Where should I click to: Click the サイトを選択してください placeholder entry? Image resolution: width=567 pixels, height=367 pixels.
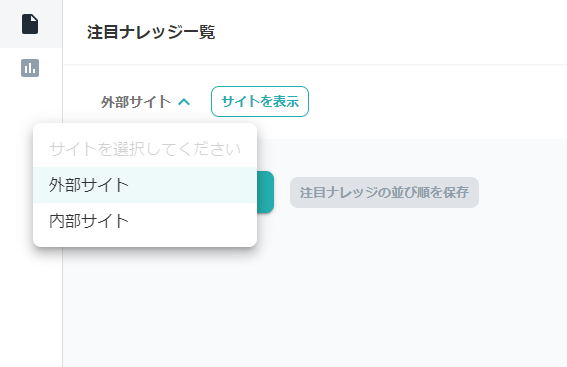point(145,149)
